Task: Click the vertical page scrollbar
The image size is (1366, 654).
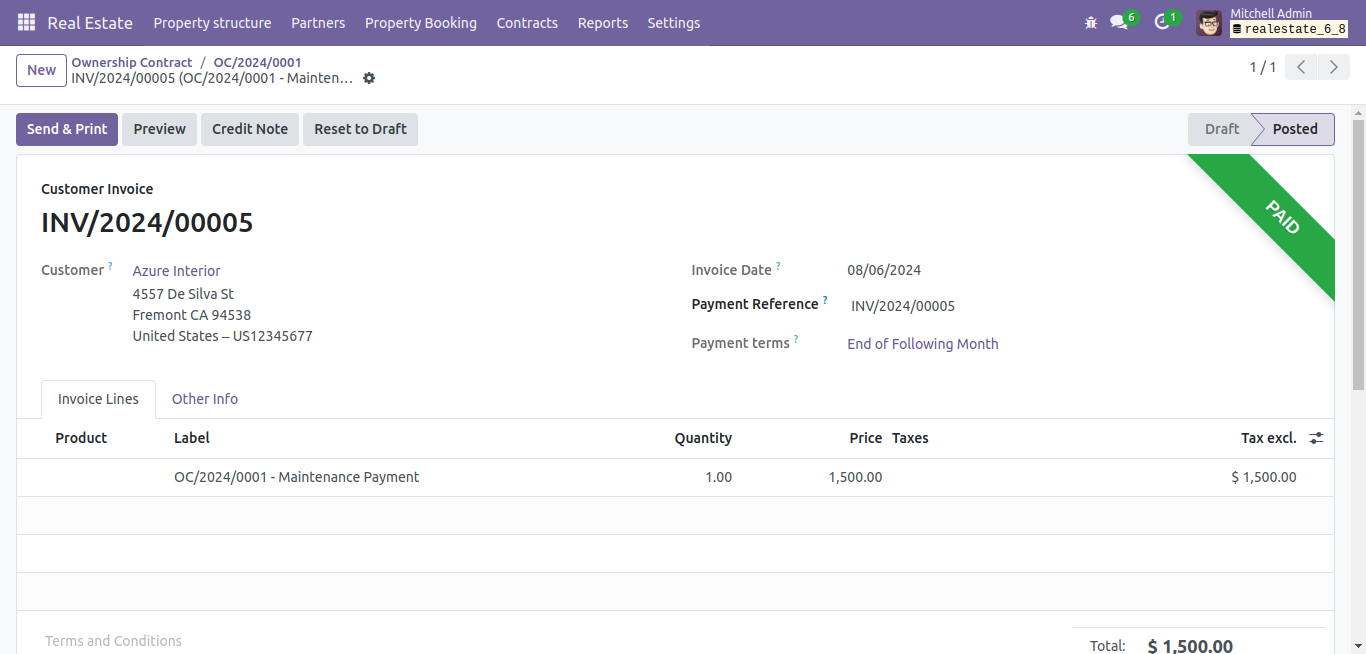Action: (1358, 255)
